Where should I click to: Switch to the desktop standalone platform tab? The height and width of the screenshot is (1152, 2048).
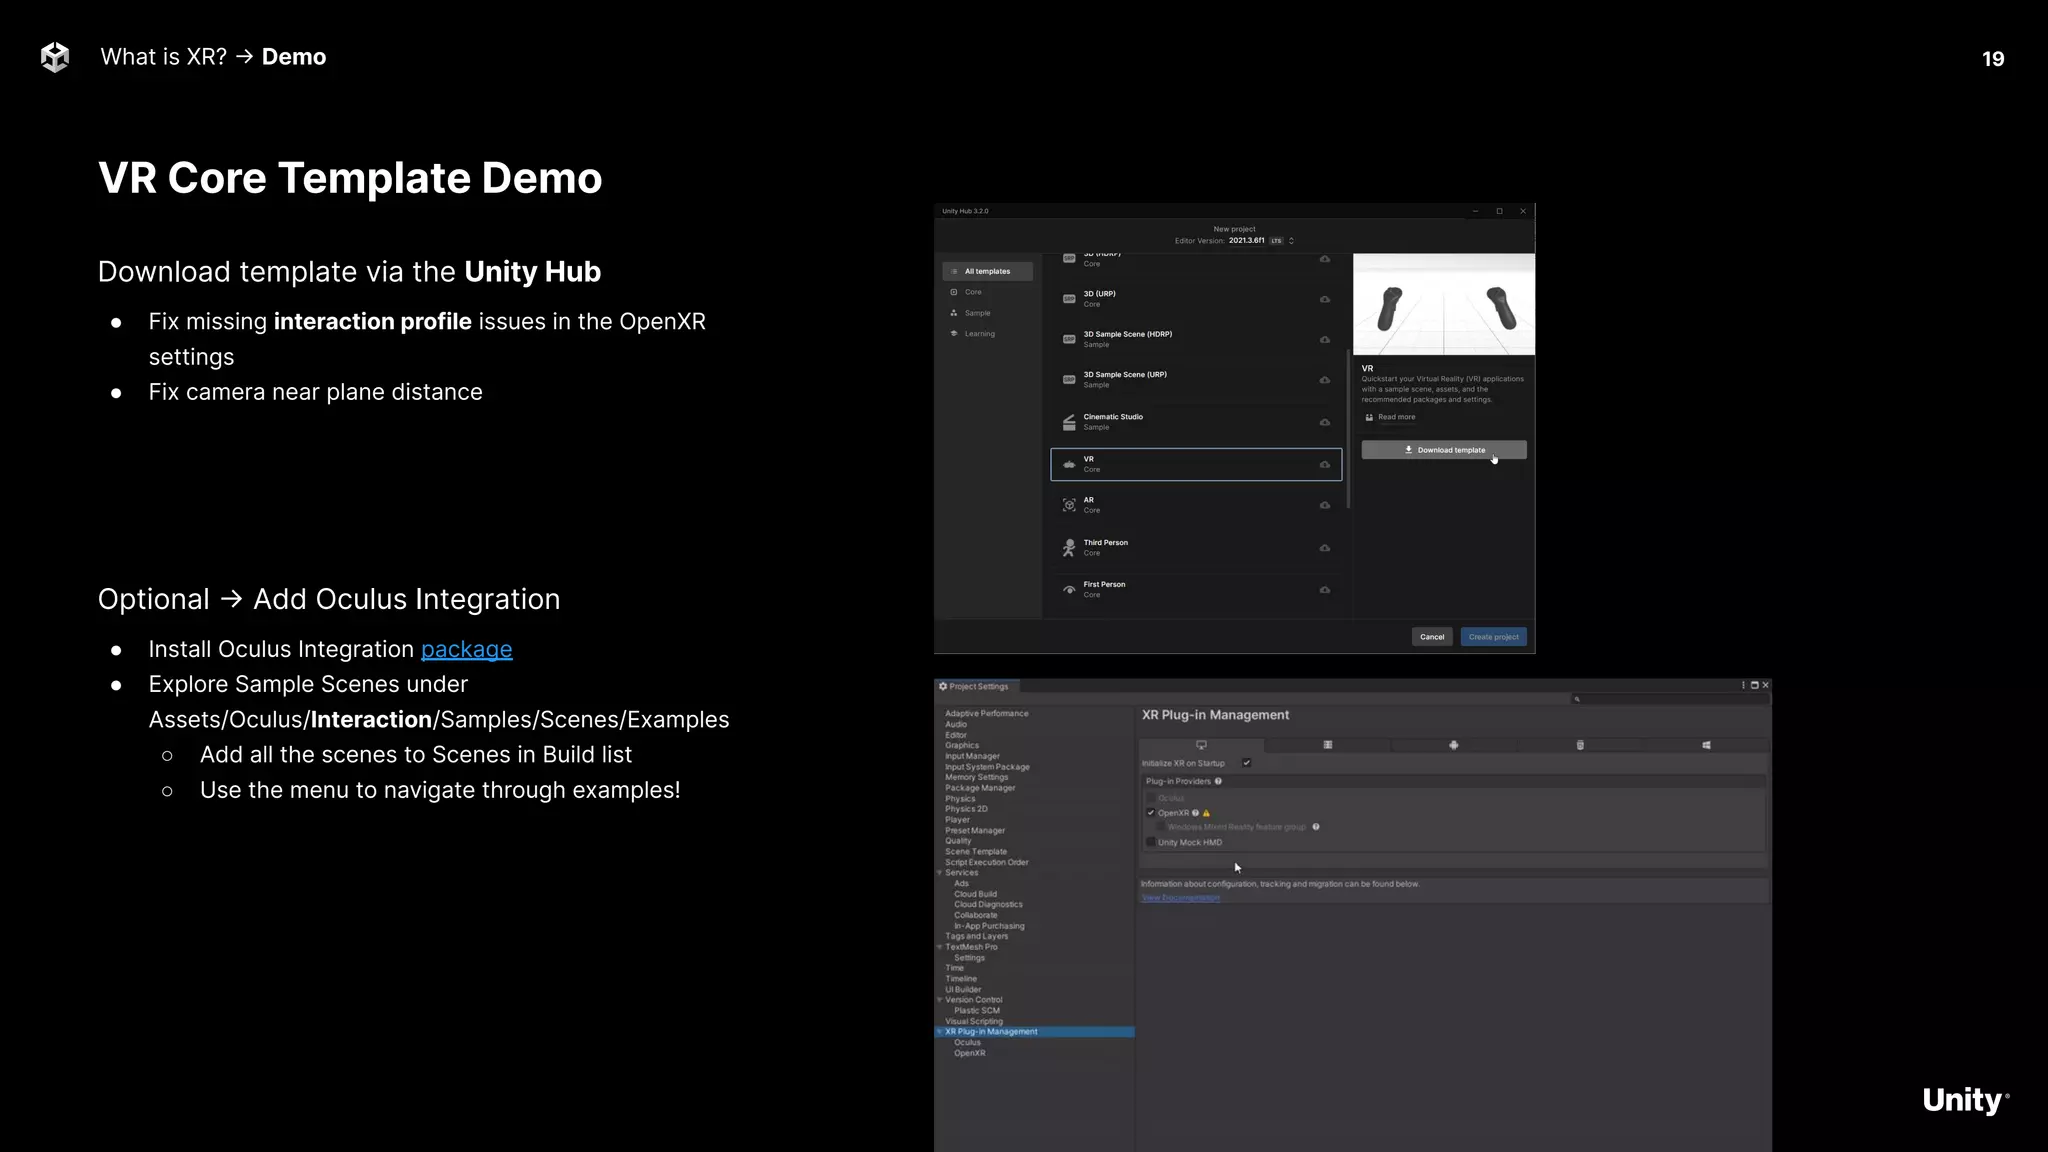point(1201,745)
